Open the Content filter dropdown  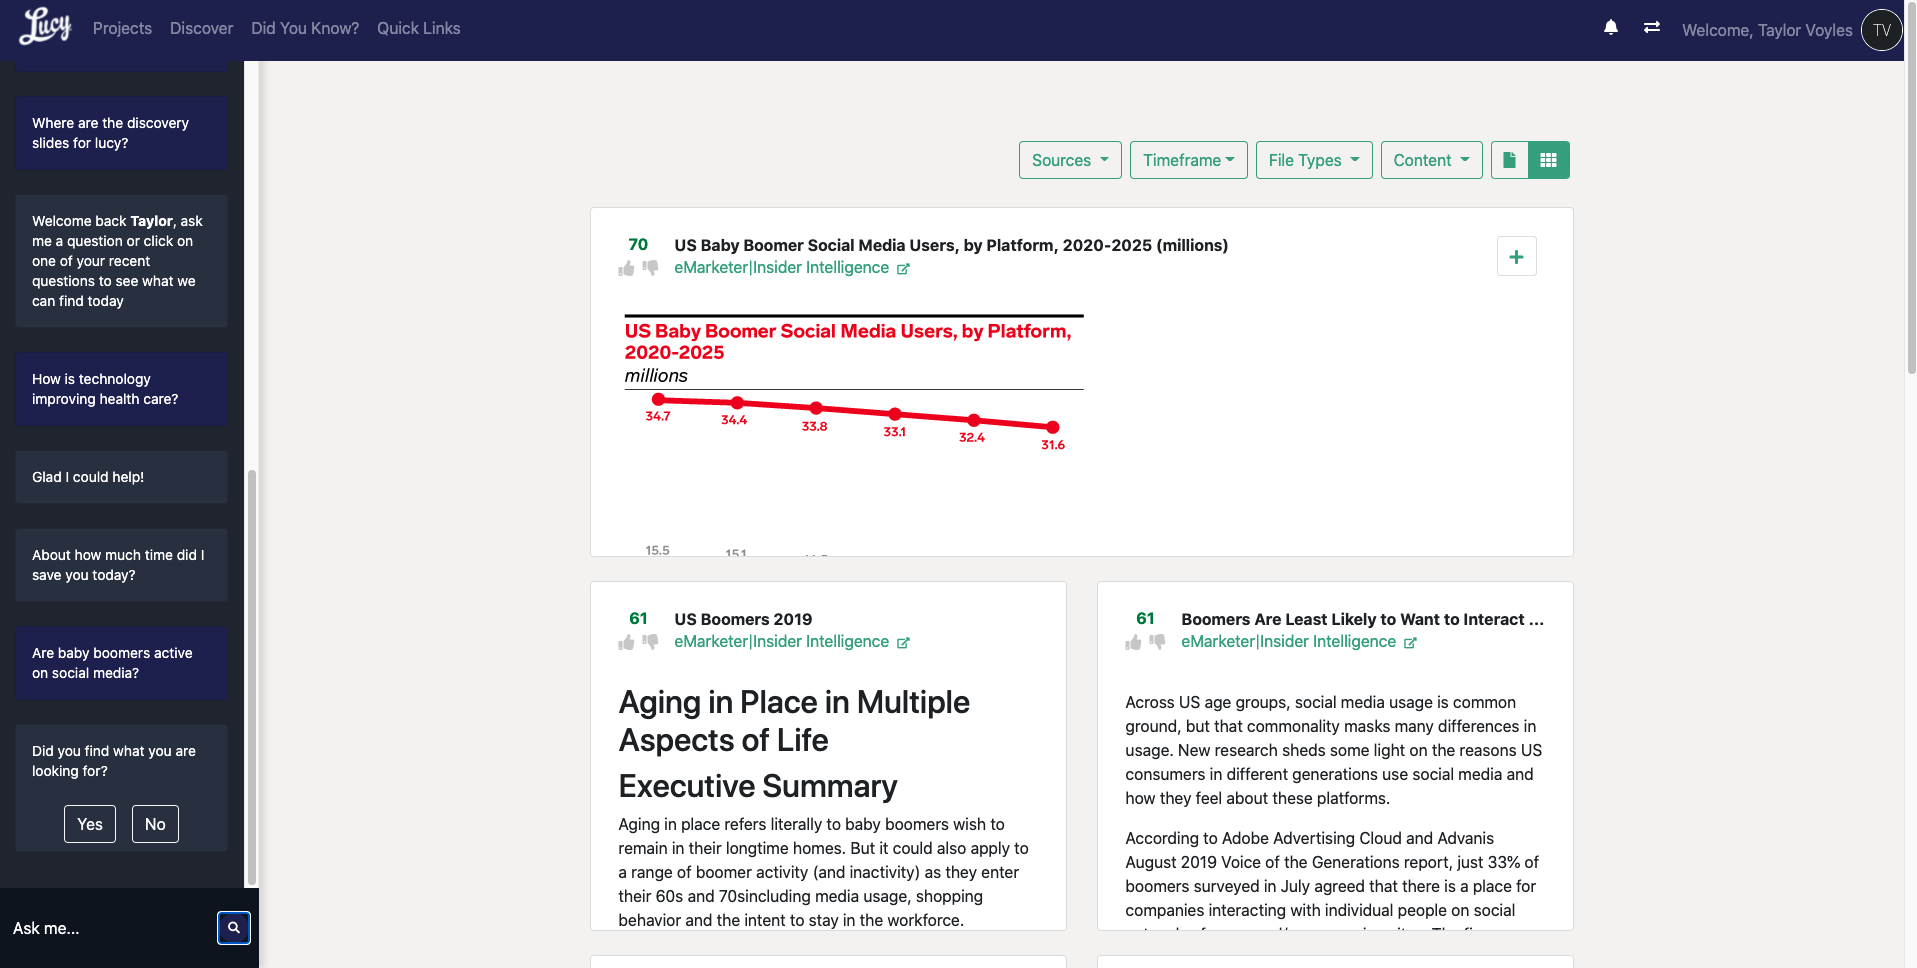click(1431, 160)
